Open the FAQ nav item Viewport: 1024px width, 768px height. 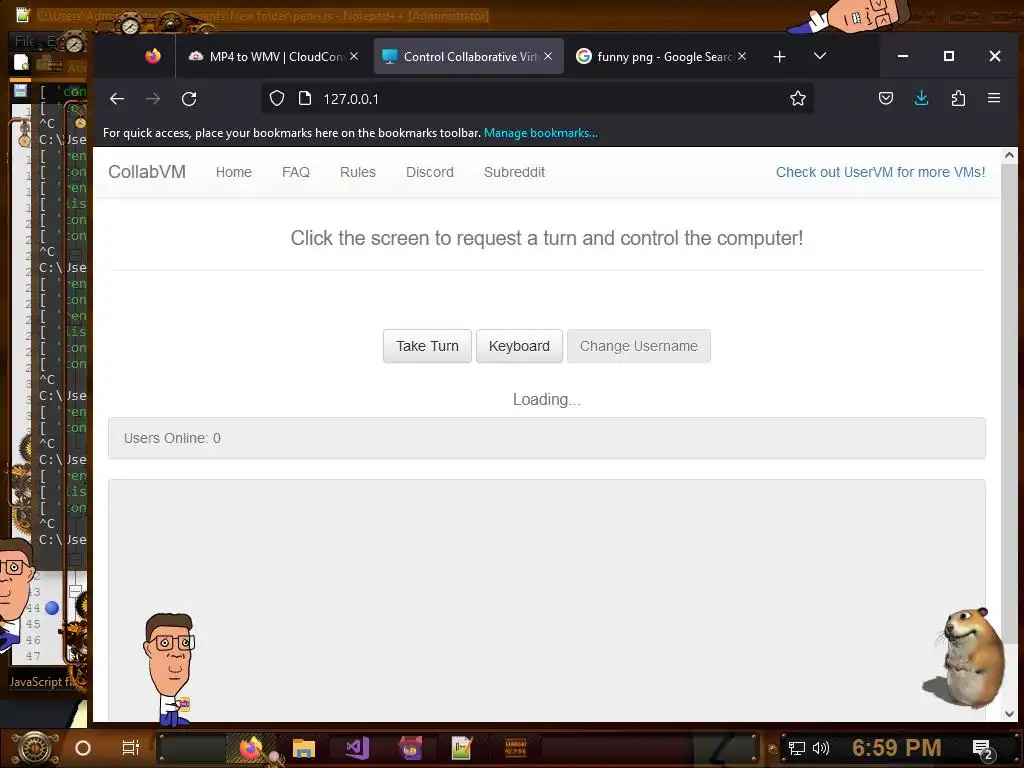point(296,172)
